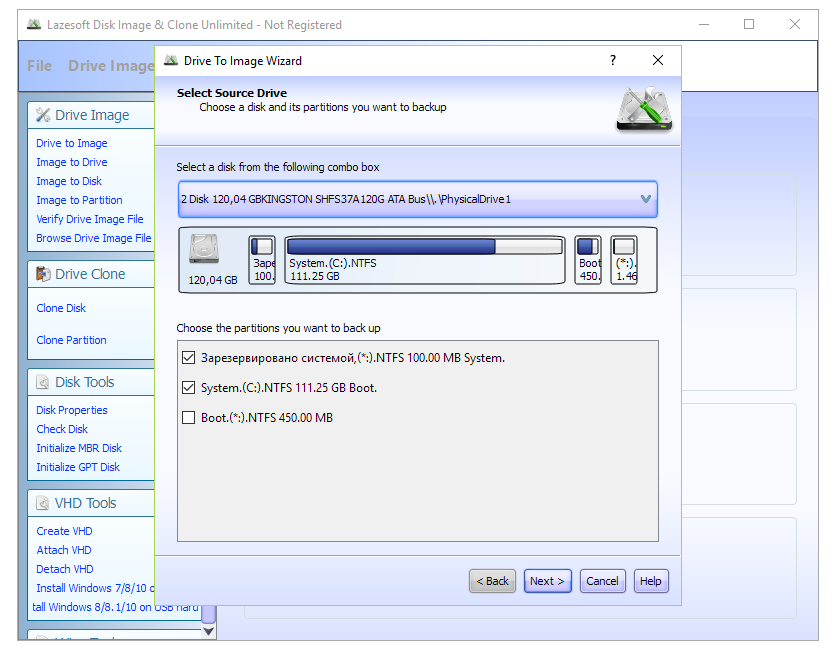837x667 pixels.
Task: Open Install Windows 7/8/10 link
Action: point(95,588)
